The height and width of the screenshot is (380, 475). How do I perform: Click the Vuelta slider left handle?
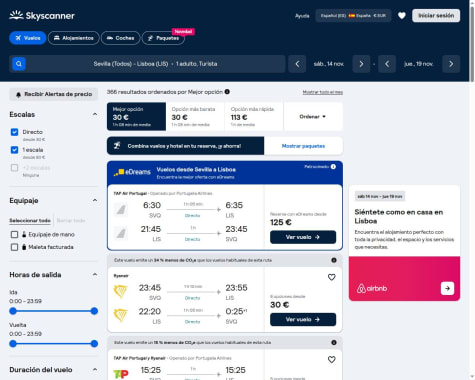[x=13, y=344]
